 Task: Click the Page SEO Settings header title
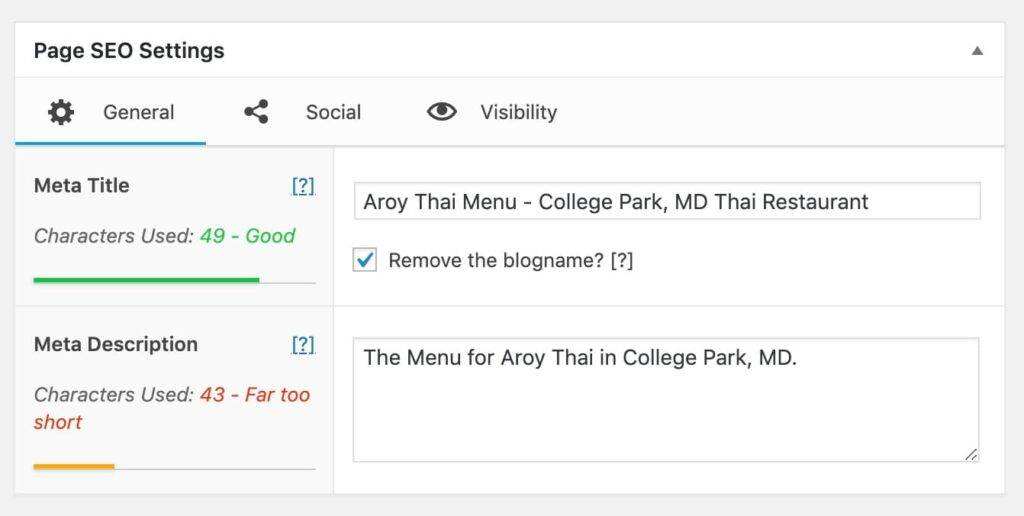click(x=129, y=51)
